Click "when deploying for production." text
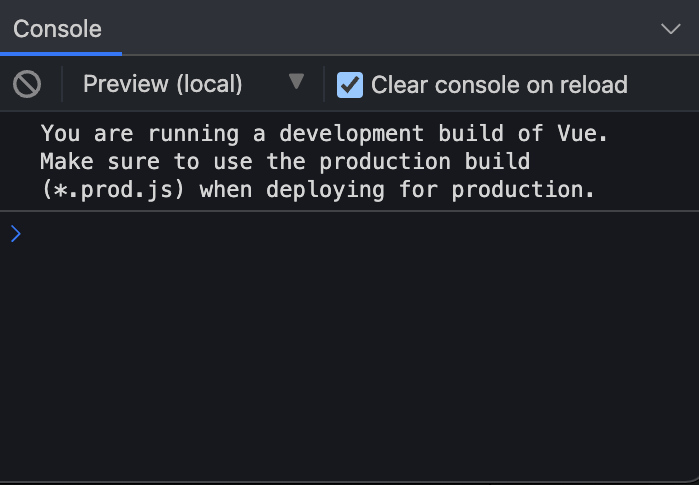699x485 pixels. point(397,189)
